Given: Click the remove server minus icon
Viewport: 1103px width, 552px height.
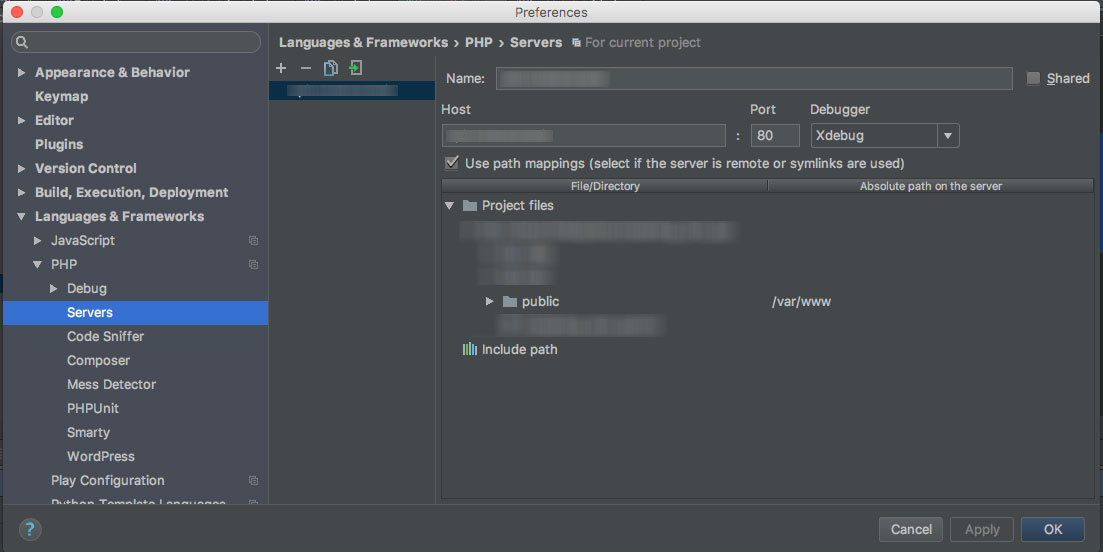Looking at the screenshot, I should (x=305, y=68).
